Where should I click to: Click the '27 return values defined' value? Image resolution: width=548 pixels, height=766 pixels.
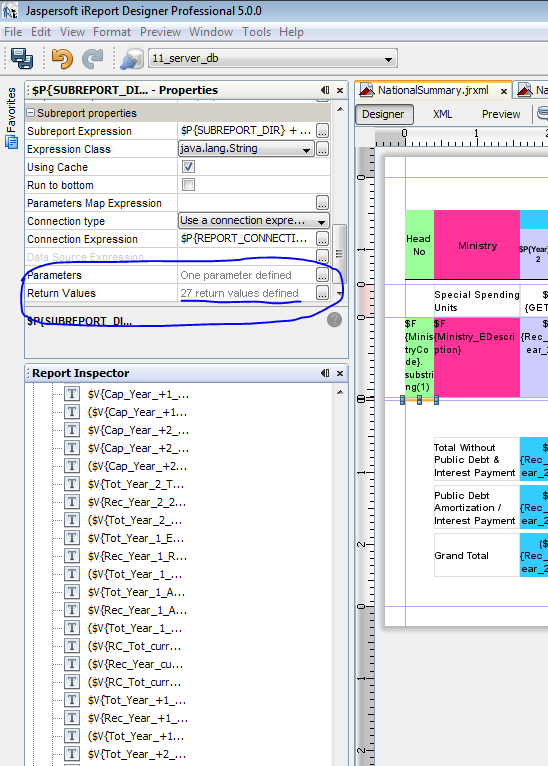[239, 293]
